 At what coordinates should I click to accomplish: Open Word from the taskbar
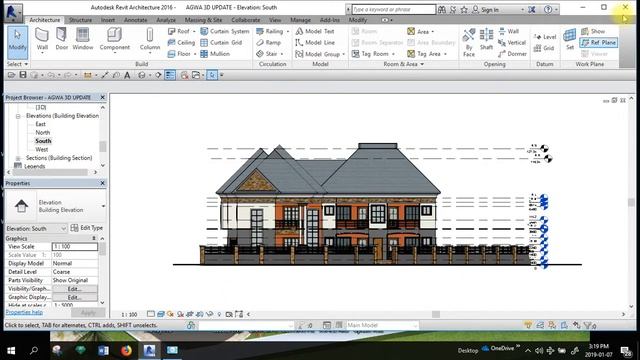click(x=103, y=350)
